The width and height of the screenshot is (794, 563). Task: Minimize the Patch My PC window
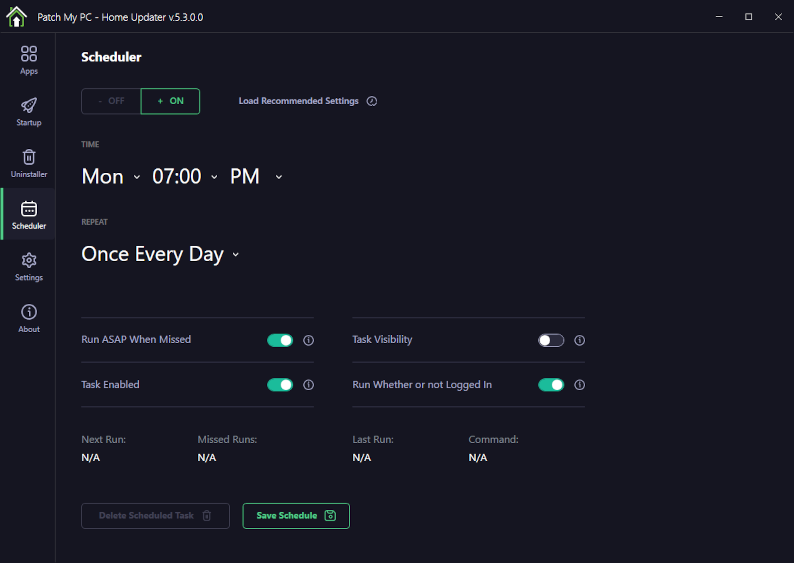tap(719, 17)
